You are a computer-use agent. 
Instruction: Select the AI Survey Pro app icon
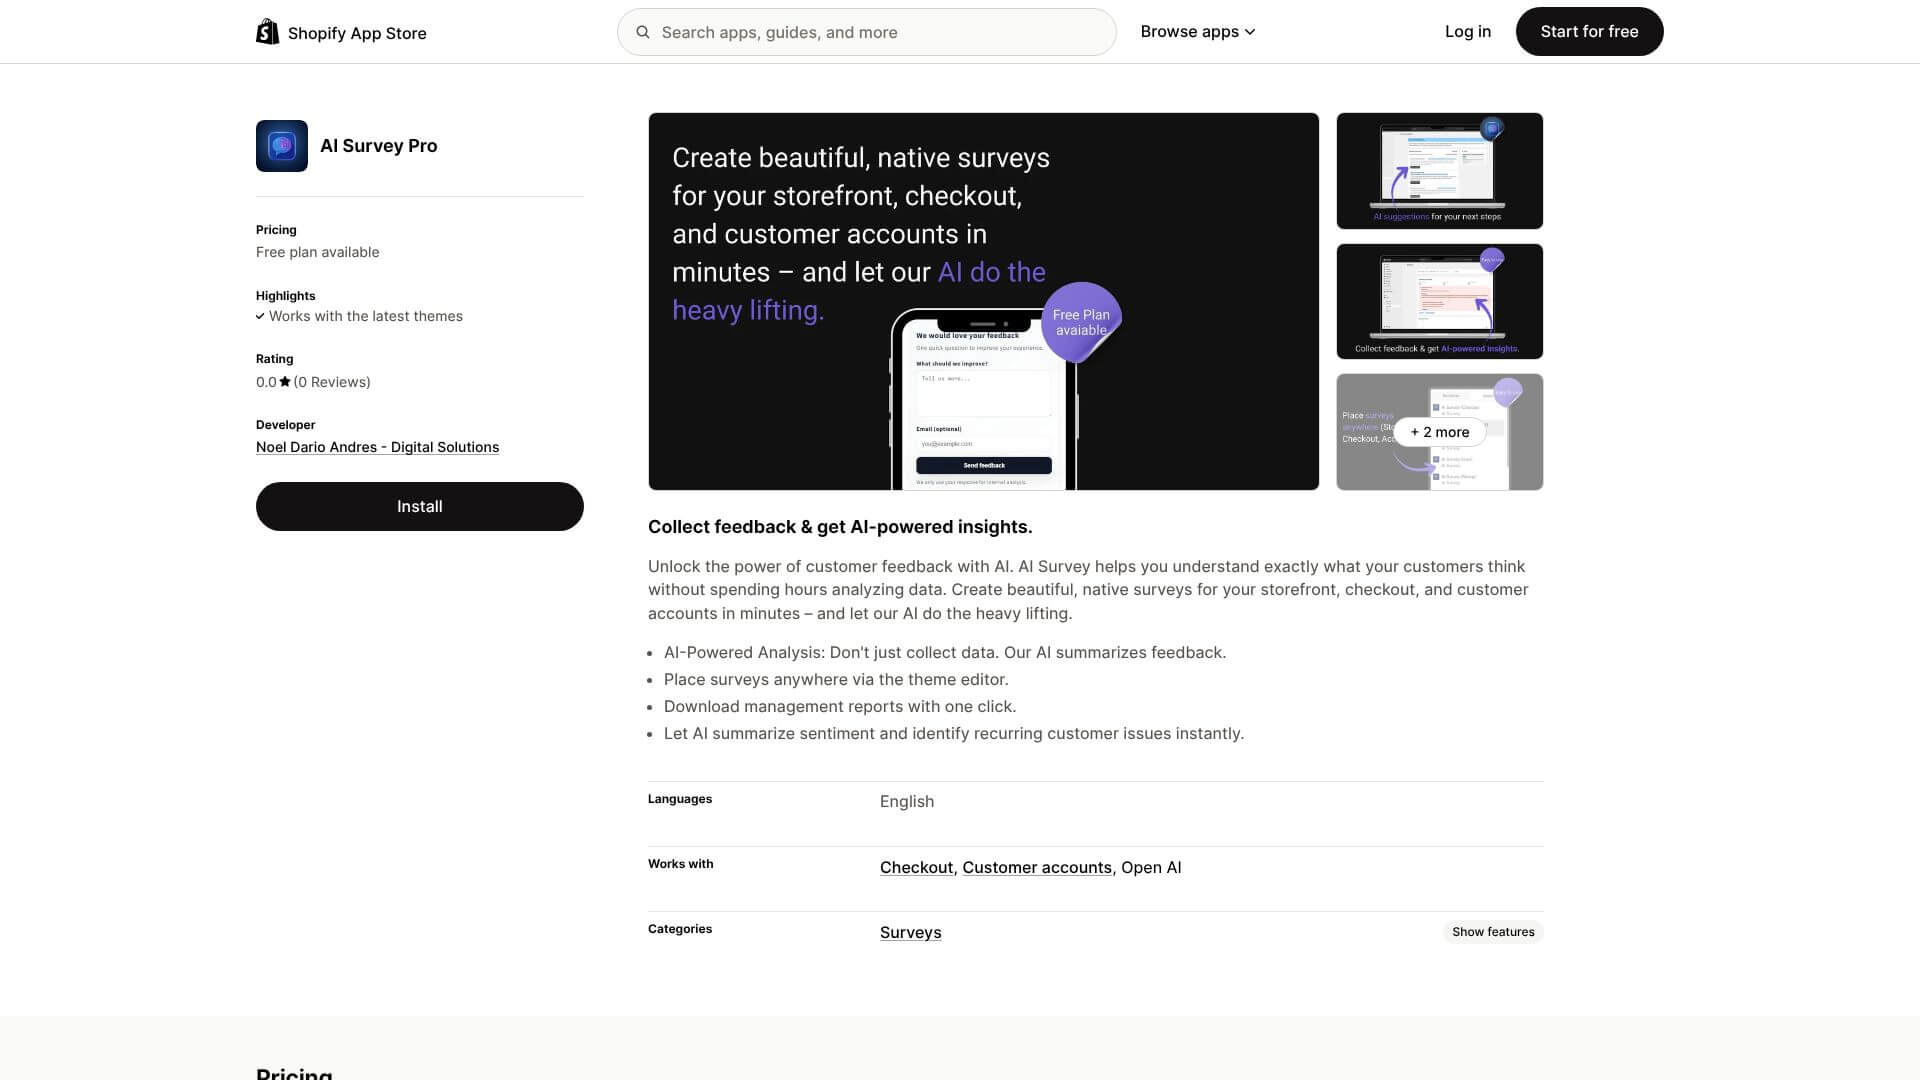point(281,145)
